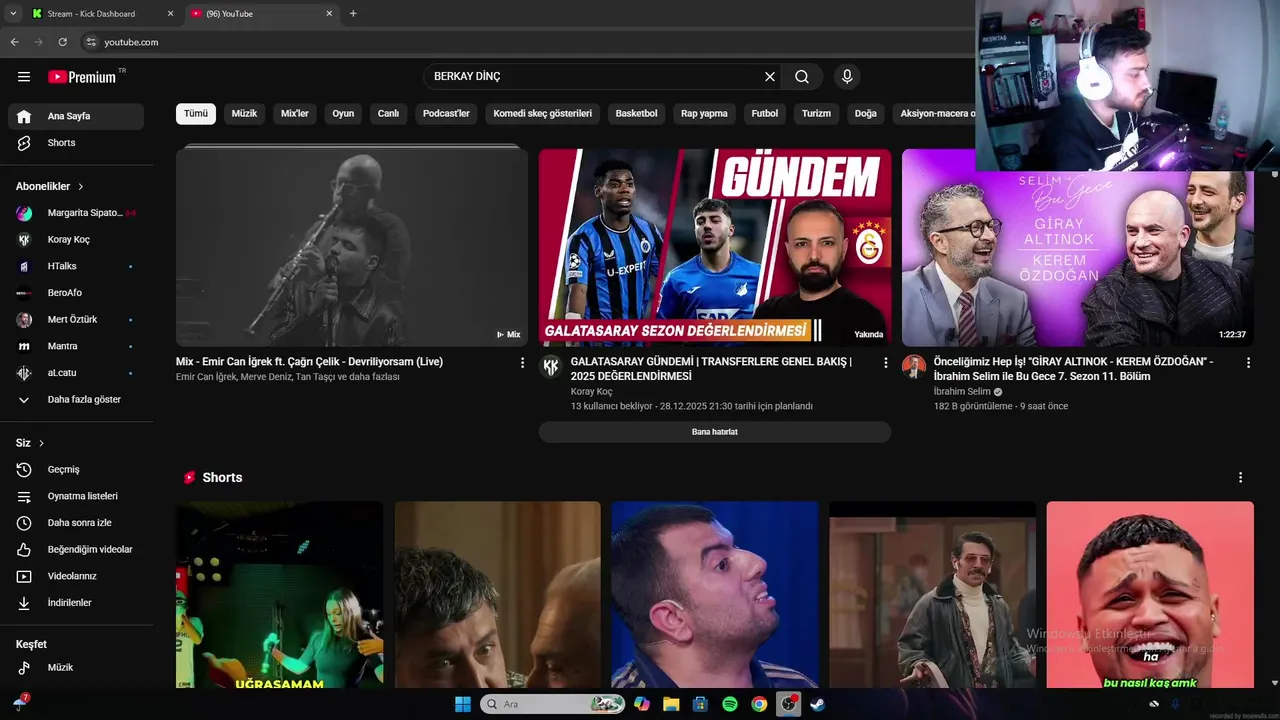1280x720 pixels.
Task: Open a new browser tab with plus
Action: 353,13
